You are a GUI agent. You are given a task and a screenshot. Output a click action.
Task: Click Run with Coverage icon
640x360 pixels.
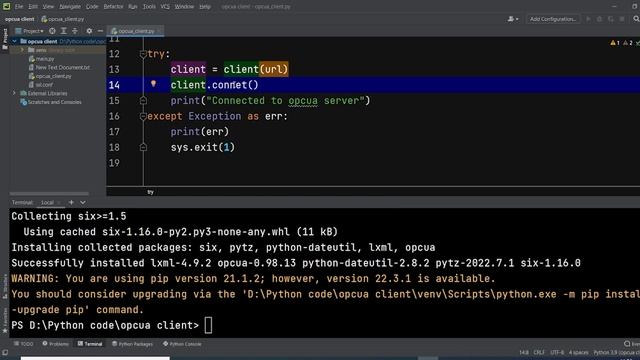pyautogui.click(x=611, y=19)
